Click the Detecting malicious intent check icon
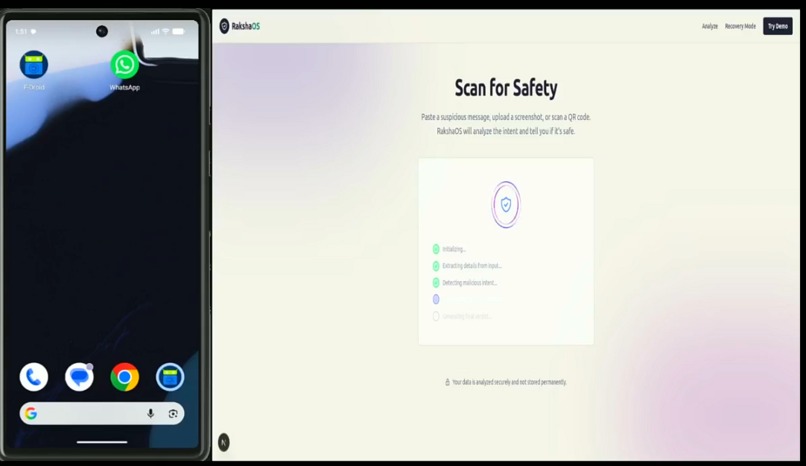The image size is (806, 466). tap(436, 283)
